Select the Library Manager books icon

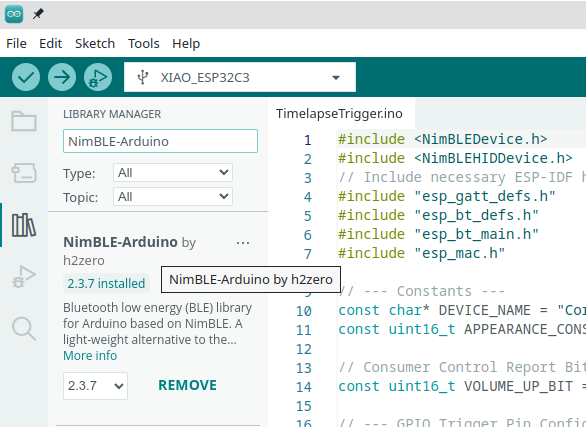[x=24, y=225]
